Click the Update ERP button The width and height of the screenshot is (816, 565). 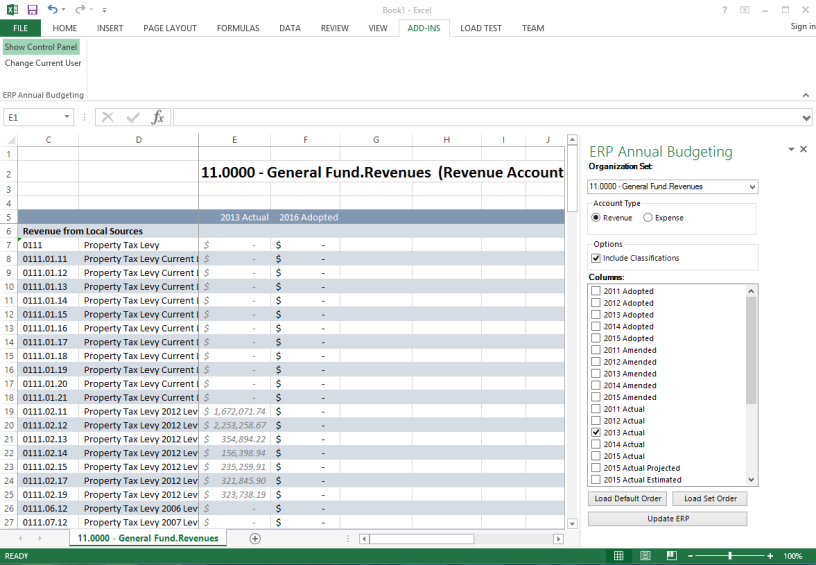(x=667, y=519)
